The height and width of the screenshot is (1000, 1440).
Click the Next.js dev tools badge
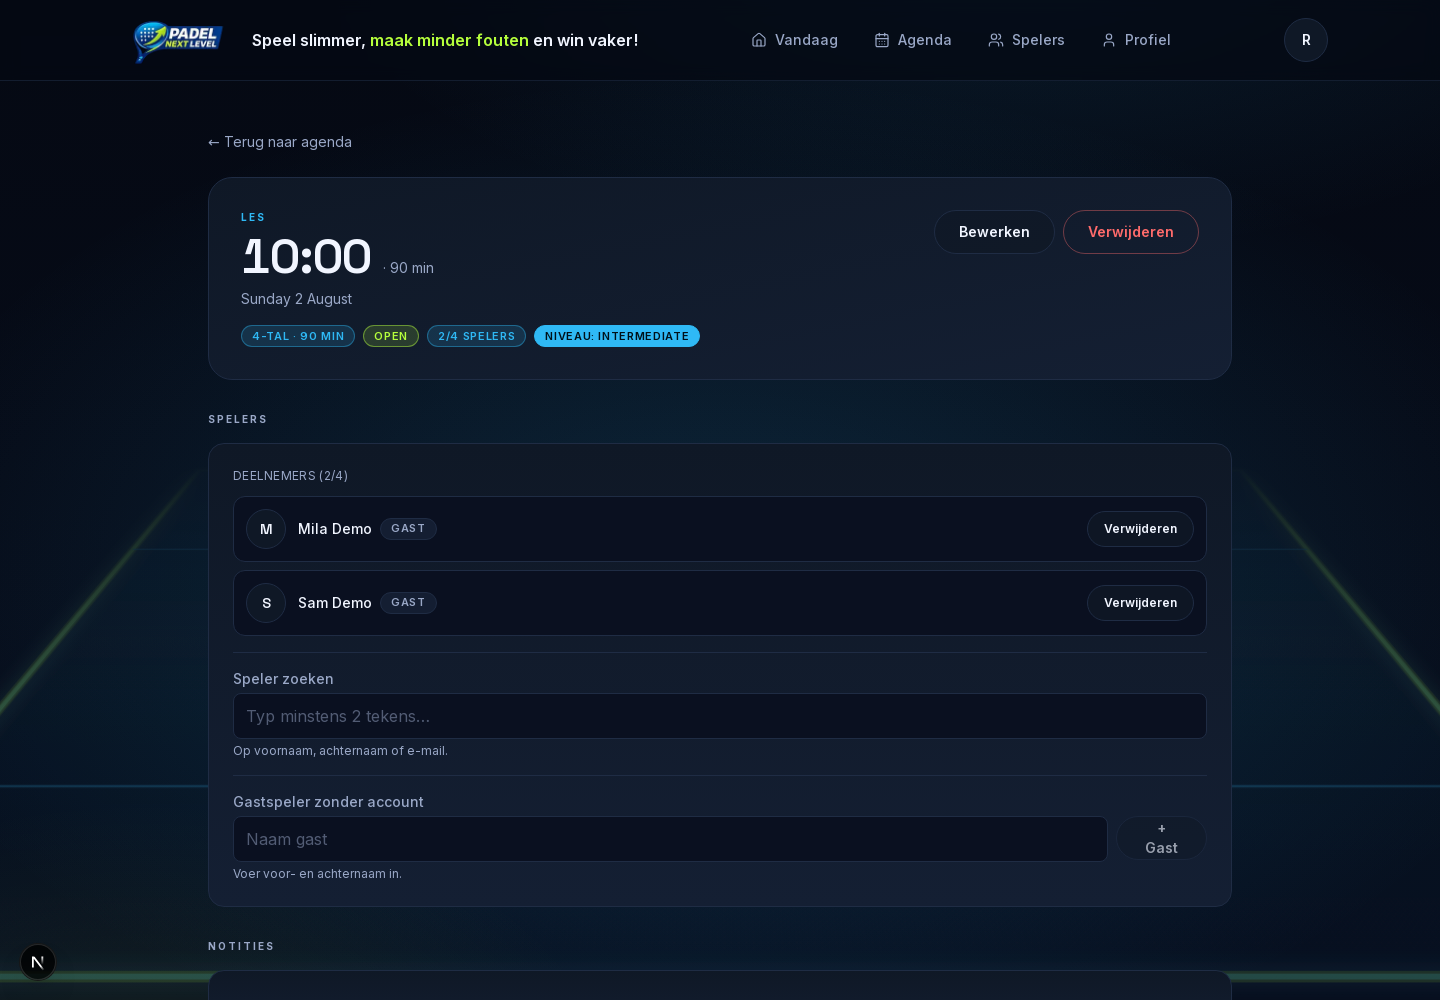(38, 962)
